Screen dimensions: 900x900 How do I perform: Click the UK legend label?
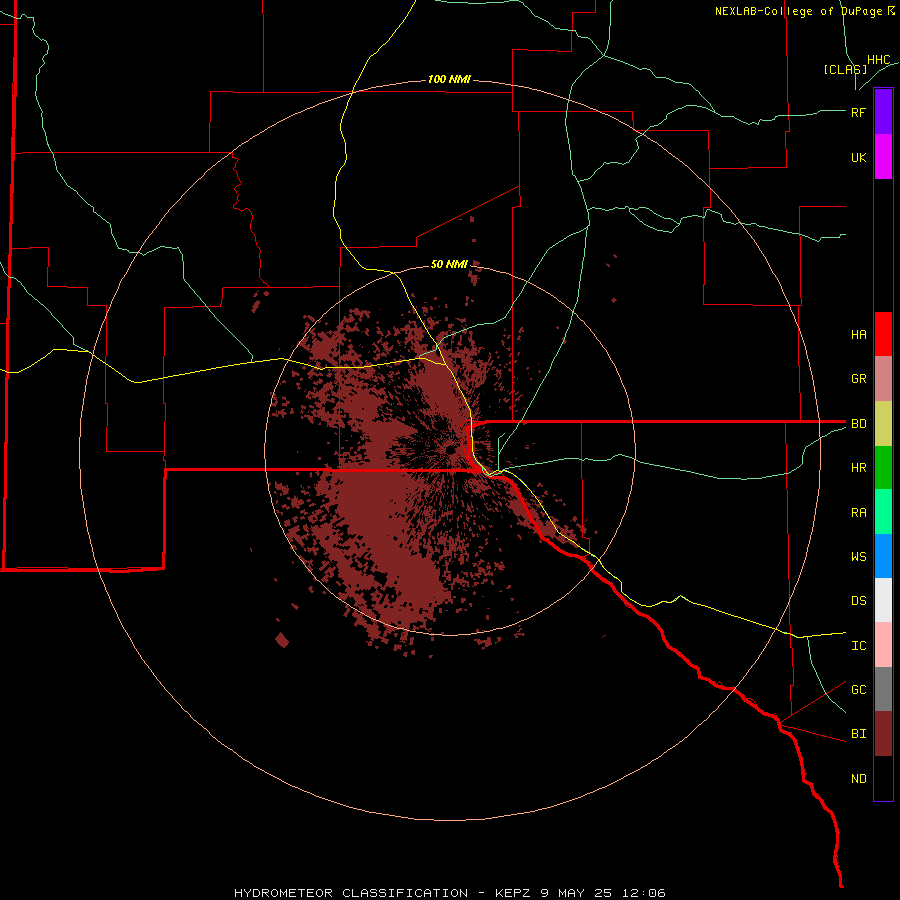tap(858, 157)
